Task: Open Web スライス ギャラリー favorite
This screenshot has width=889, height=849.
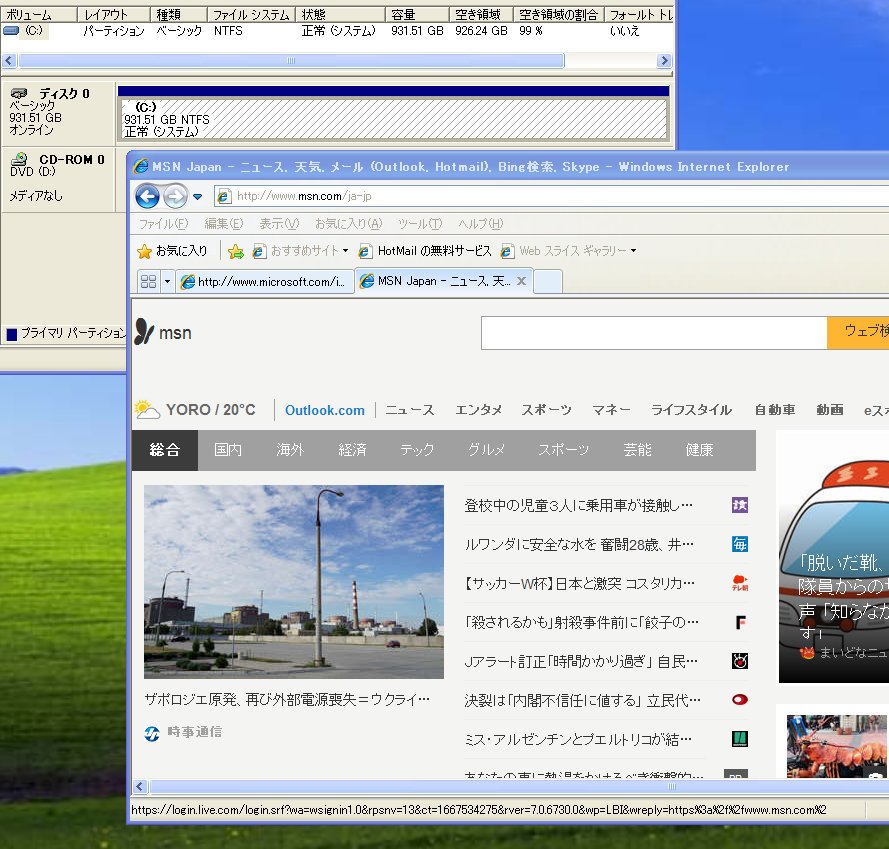Action: (x=565, y=251)
